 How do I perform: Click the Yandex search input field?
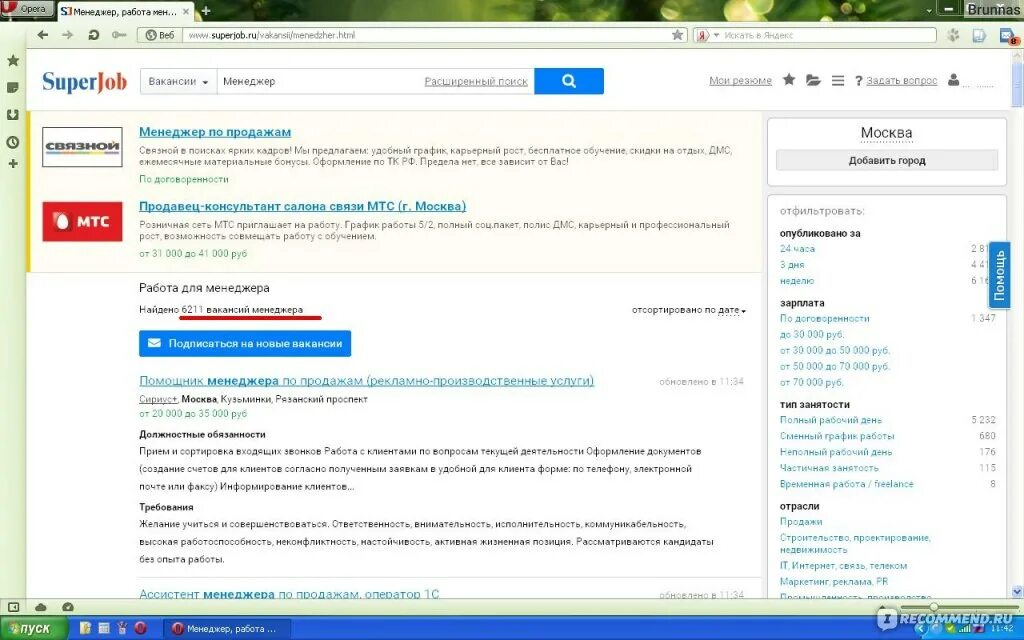[828, 35]
